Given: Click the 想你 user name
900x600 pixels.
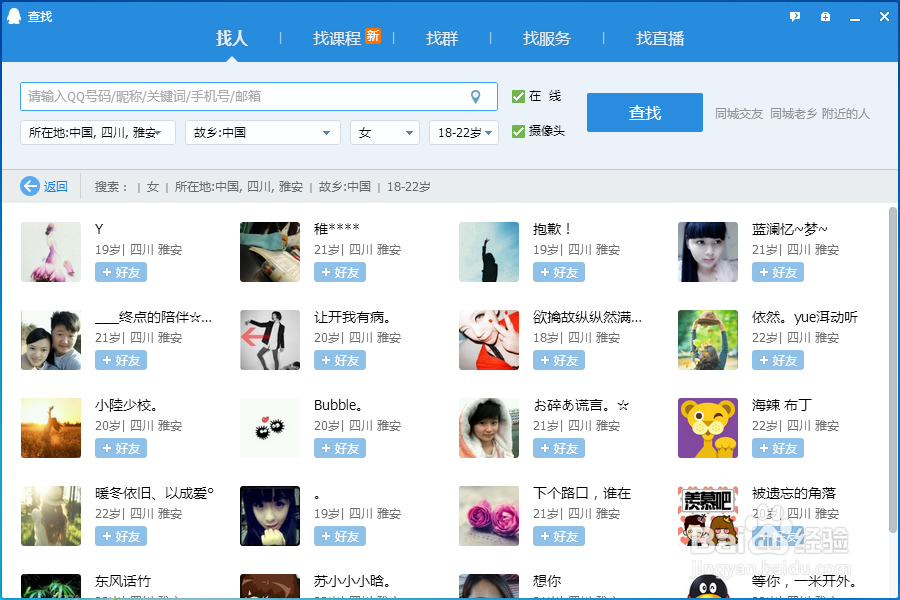Looking at the screenshot, I should 547,581.
